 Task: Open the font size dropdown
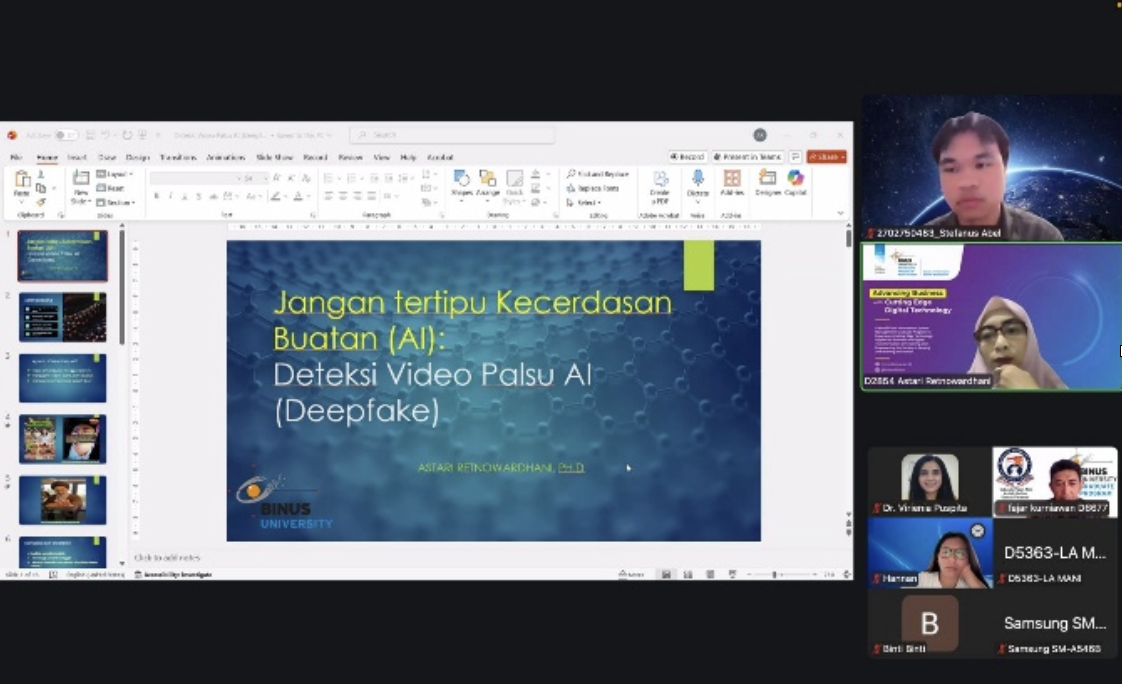pos(255,178)
